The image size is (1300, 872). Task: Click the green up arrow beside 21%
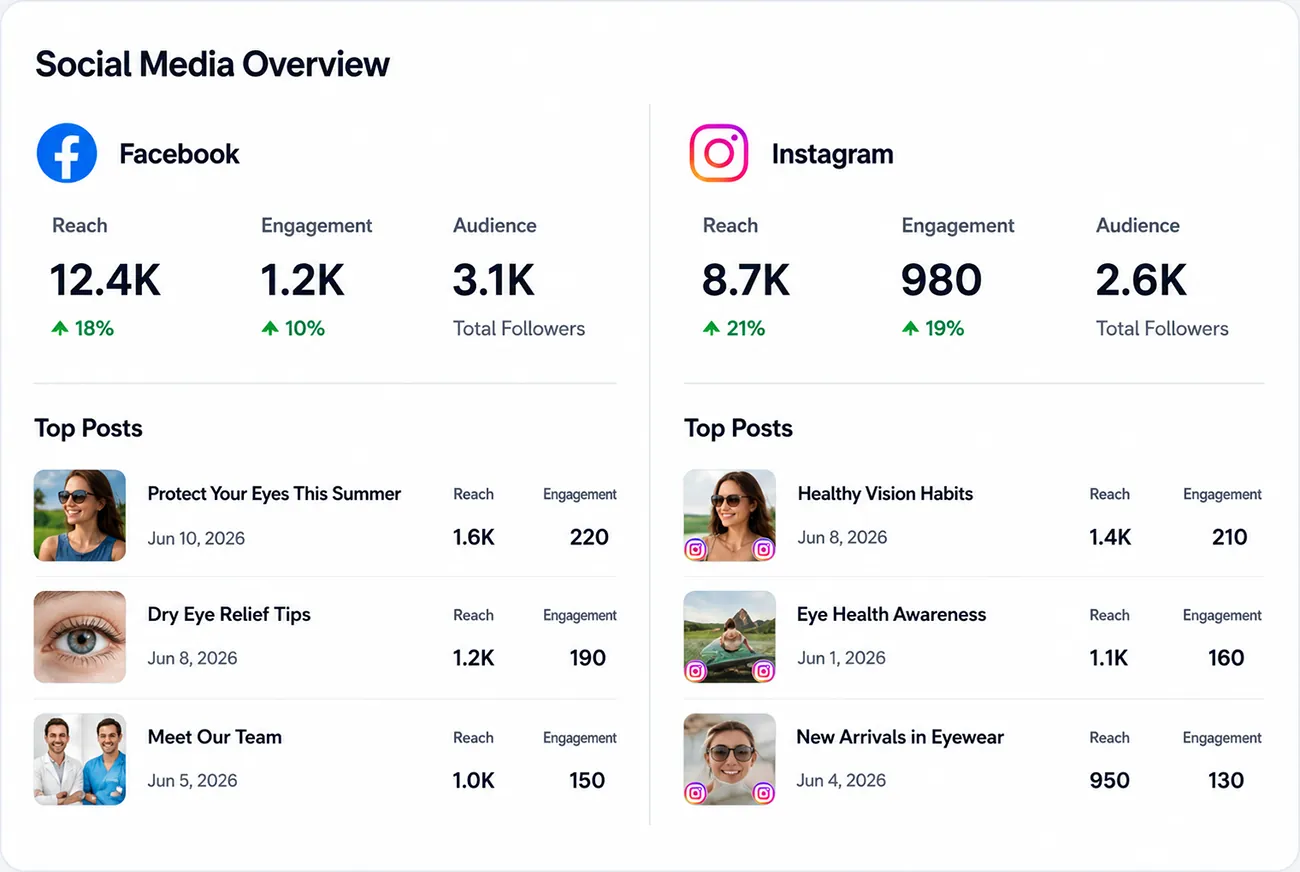(x=711, y=328)
